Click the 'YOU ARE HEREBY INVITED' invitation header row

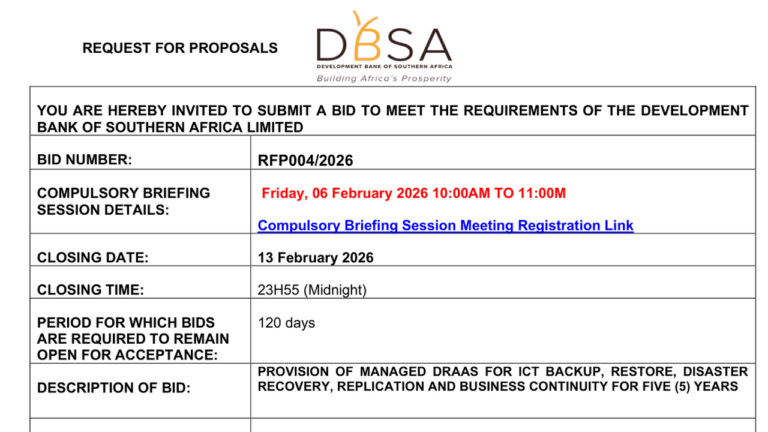(392, 118)
